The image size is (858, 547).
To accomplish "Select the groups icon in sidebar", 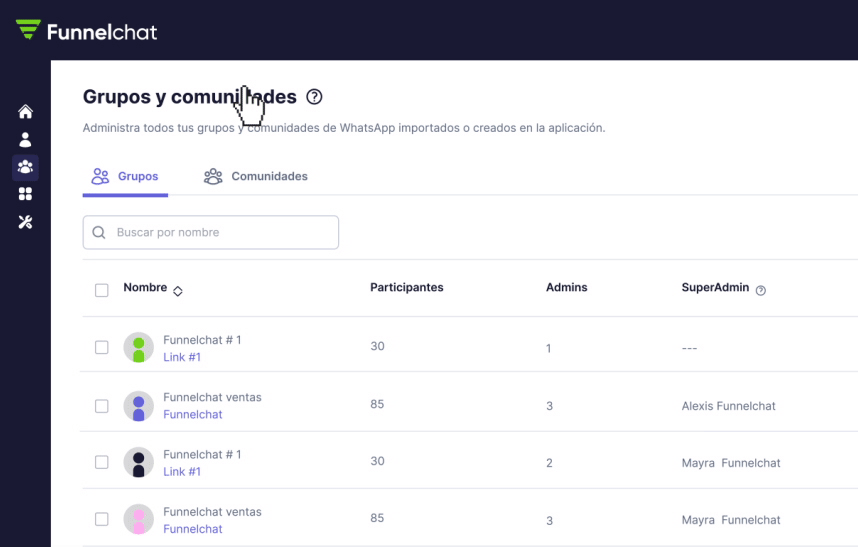I will 26,167.
